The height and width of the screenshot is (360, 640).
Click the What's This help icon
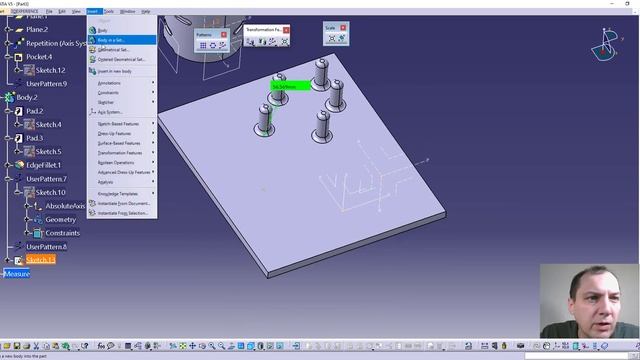click(x=84, y=346)
